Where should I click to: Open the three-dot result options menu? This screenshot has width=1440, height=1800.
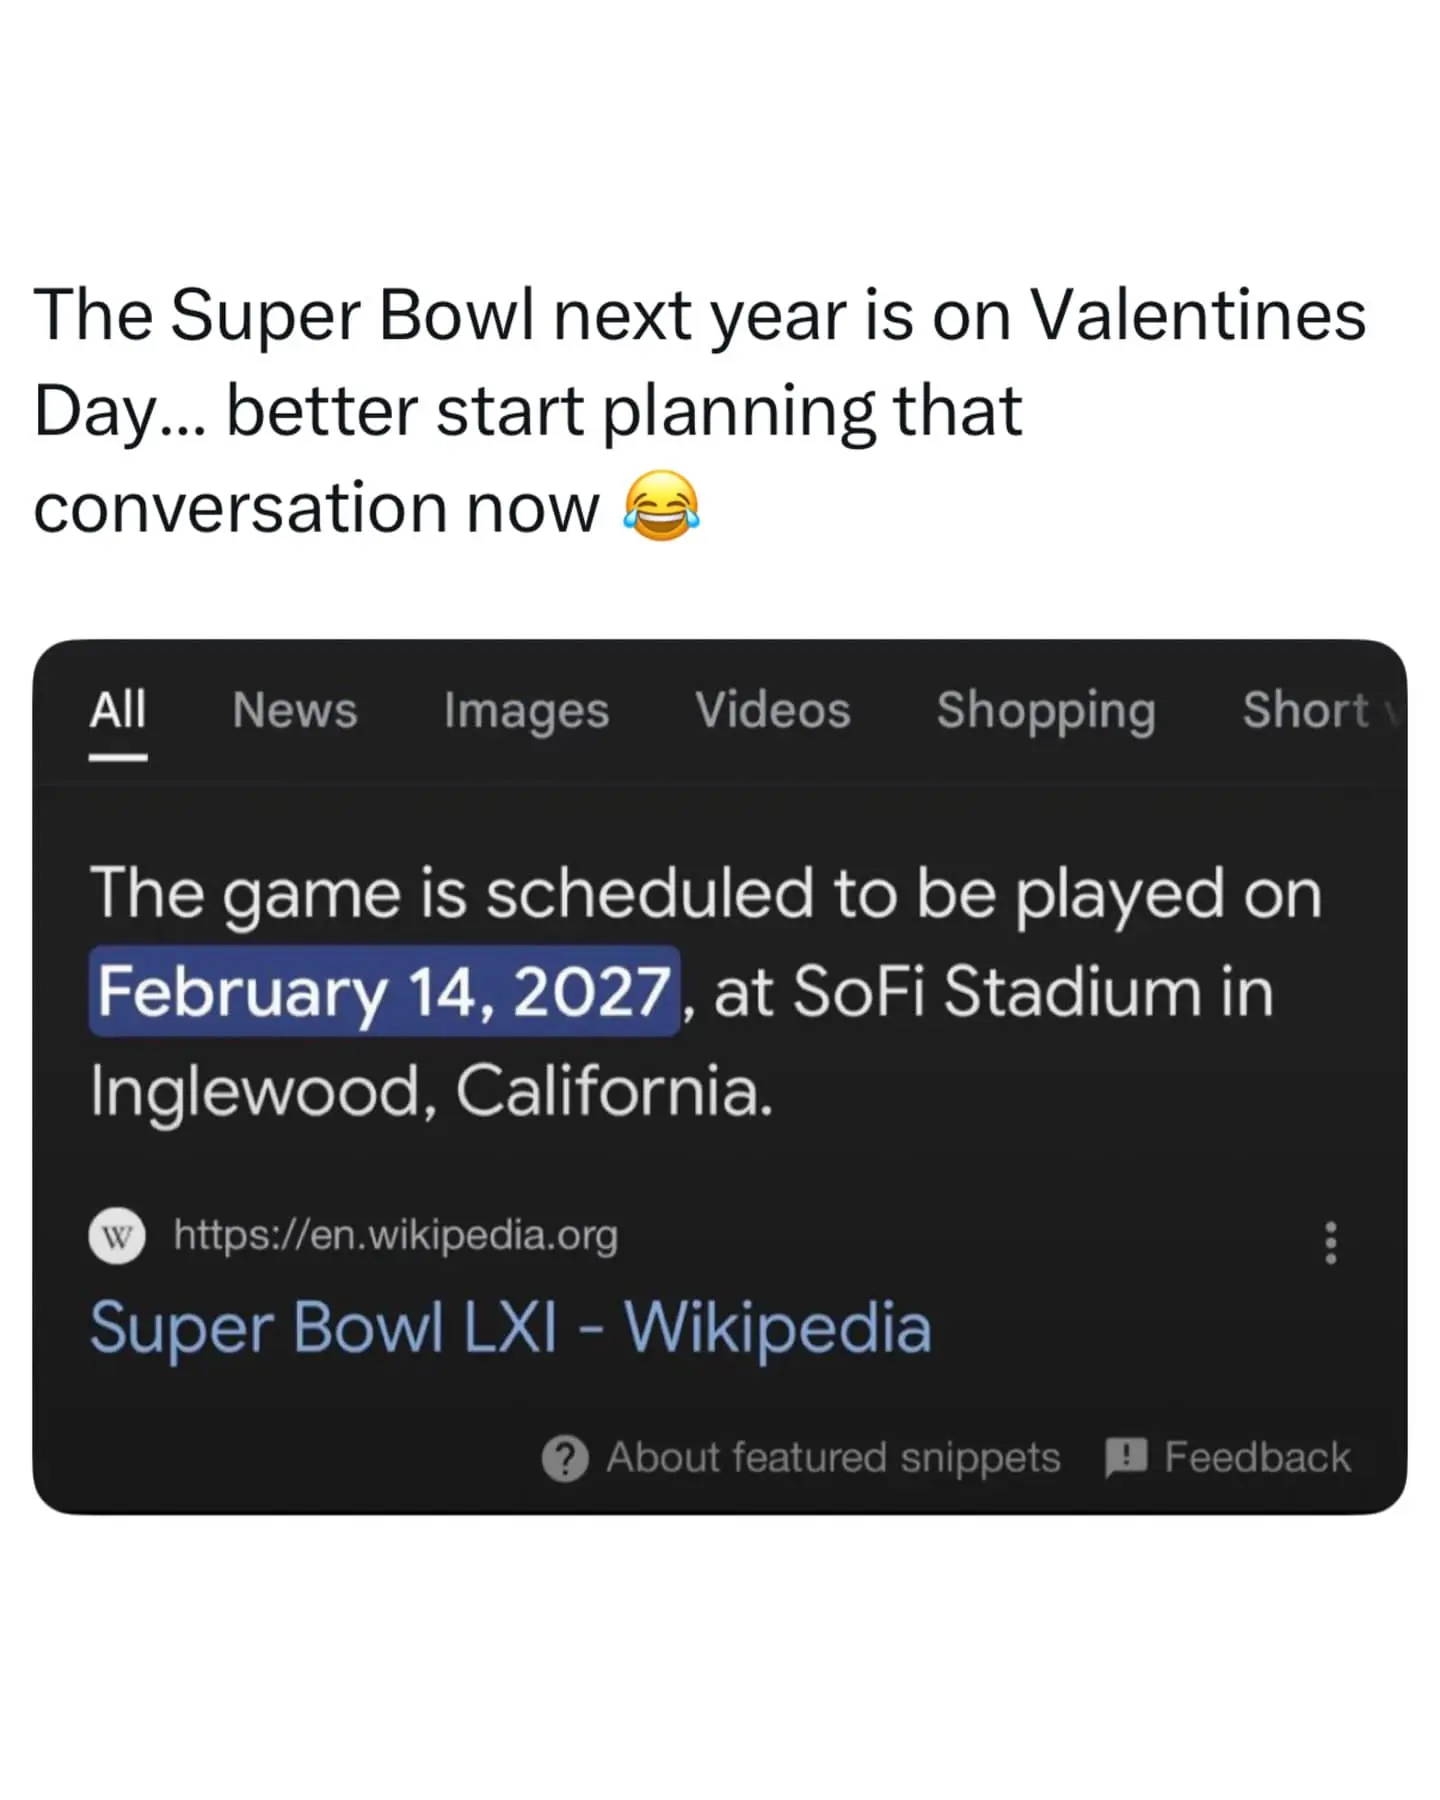pos(1330,1242)
